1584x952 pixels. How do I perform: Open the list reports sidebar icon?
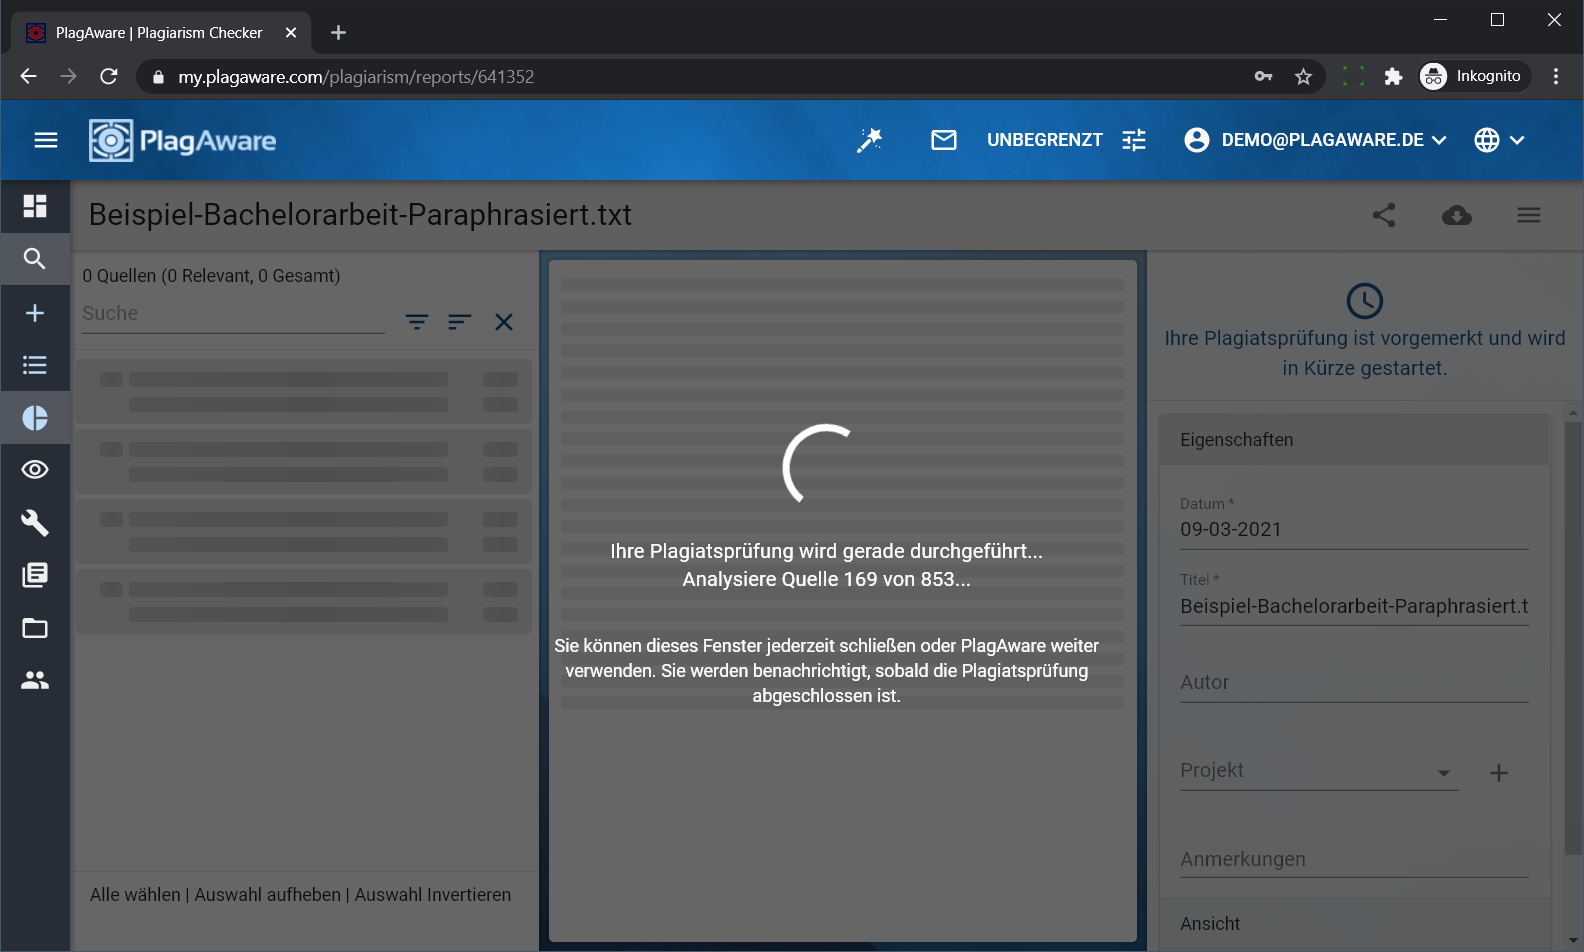[35, 365]
